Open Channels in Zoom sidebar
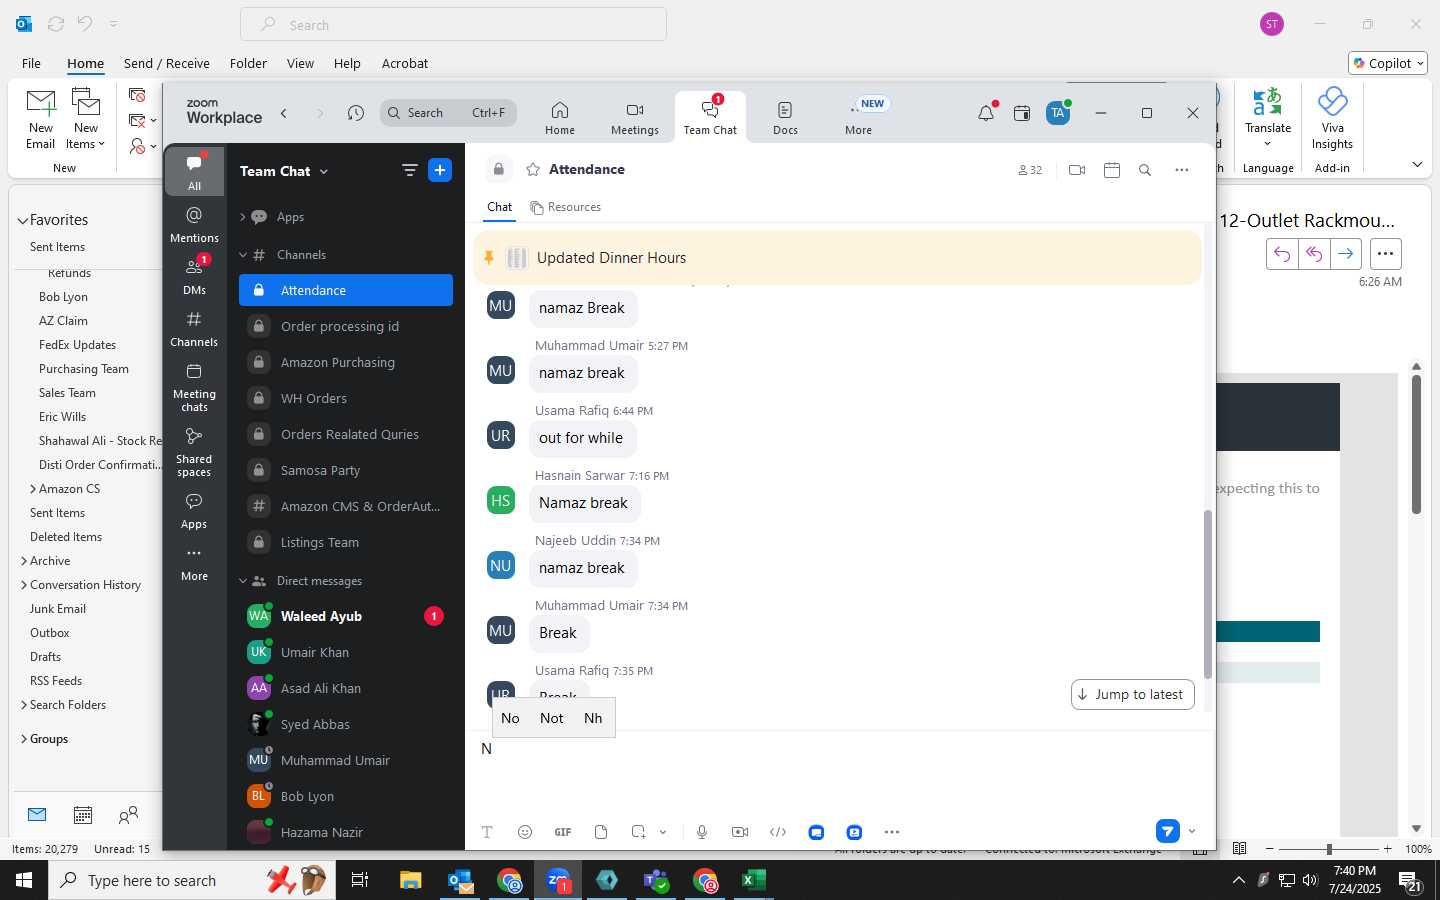This screenshot has width=1440, height=900. 194,328
